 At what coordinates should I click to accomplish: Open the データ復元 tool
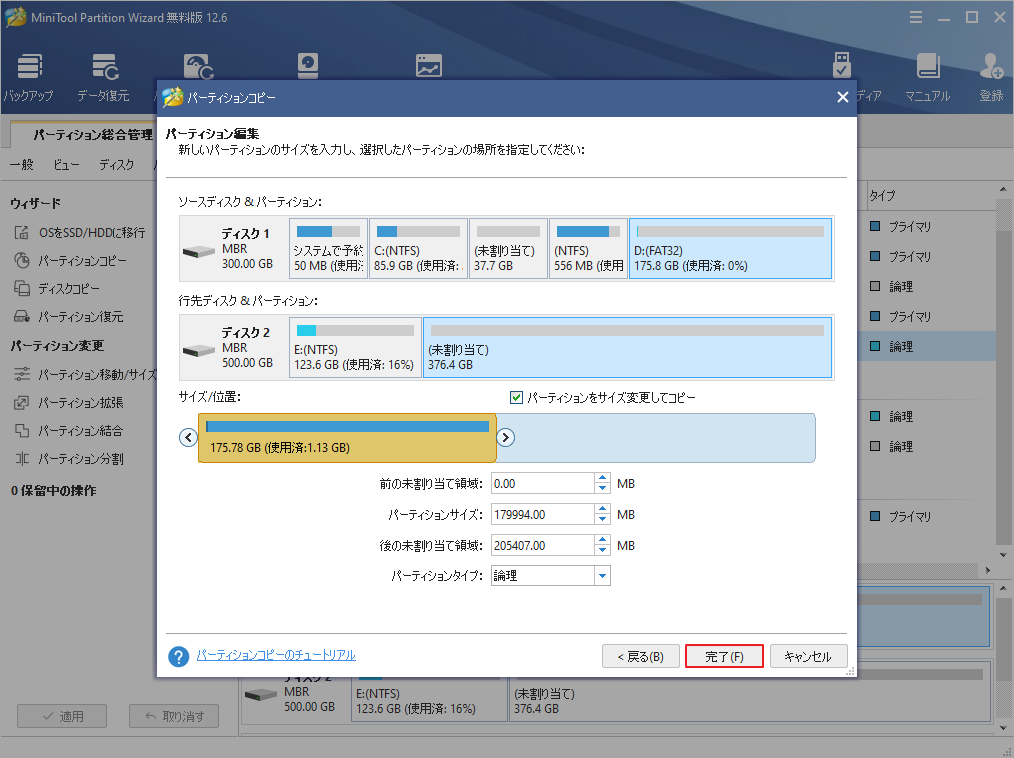point(106,75)
